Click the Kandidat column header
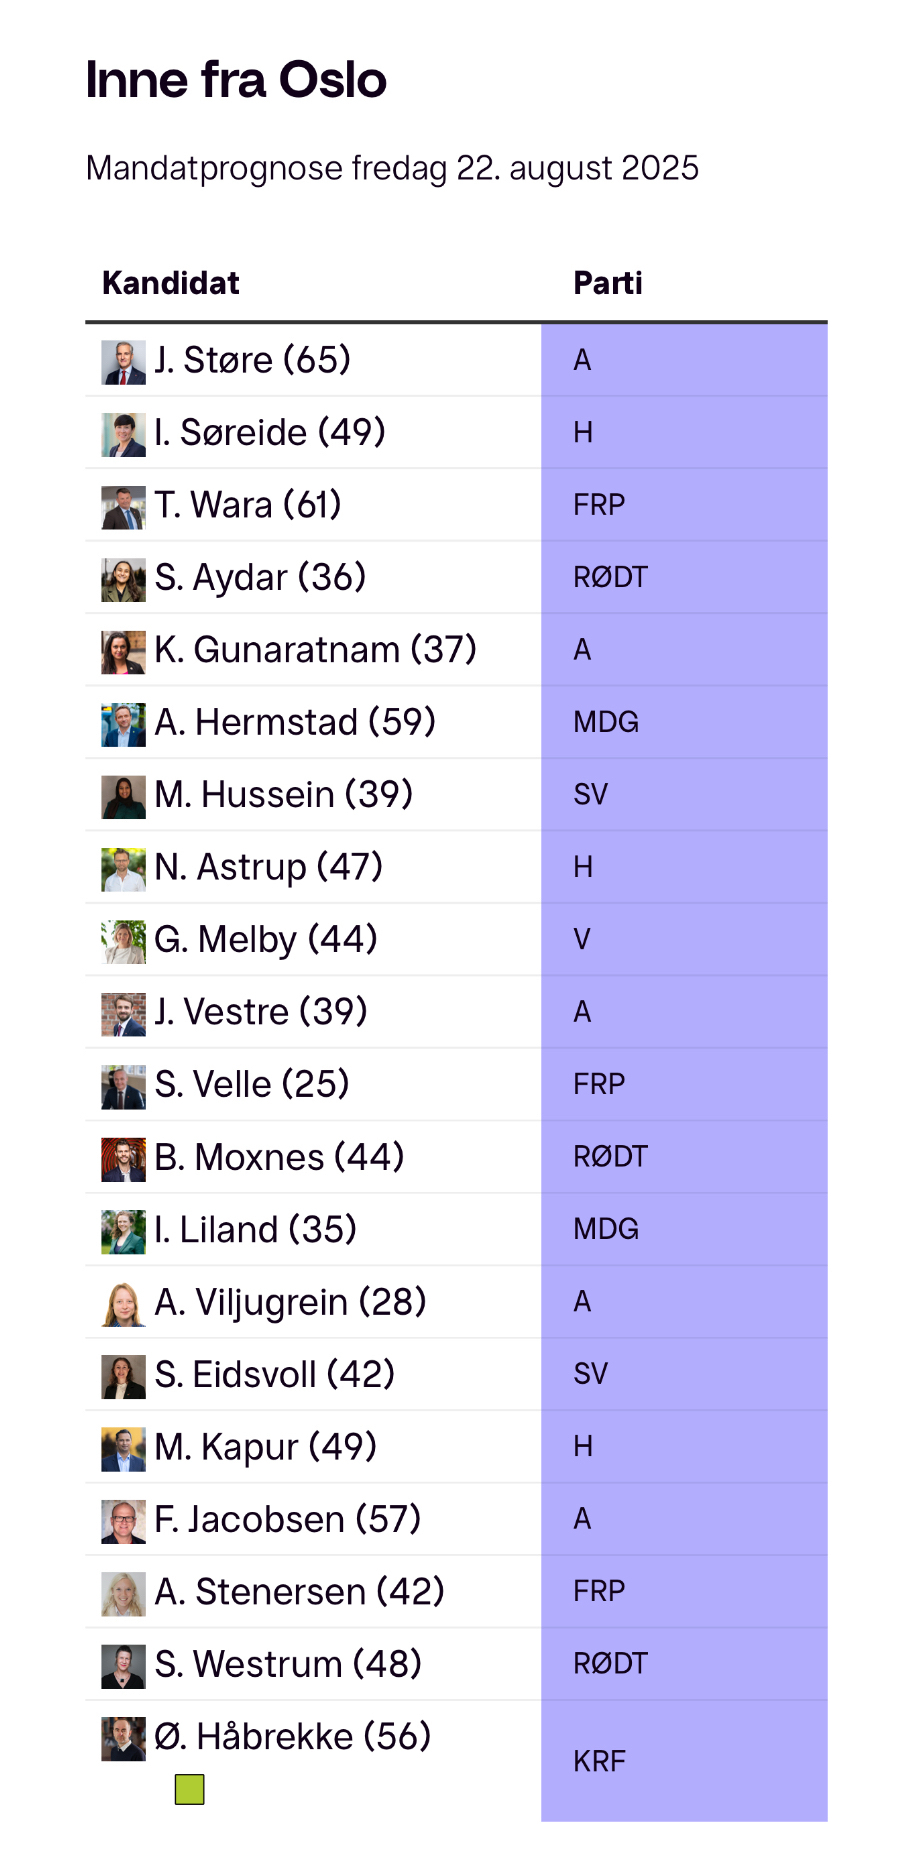 point(171,283)
